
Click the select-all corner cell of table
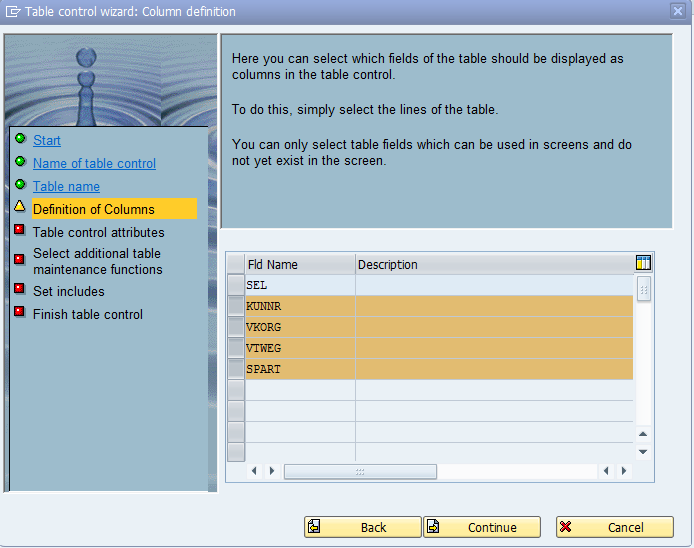click(236, 264)
